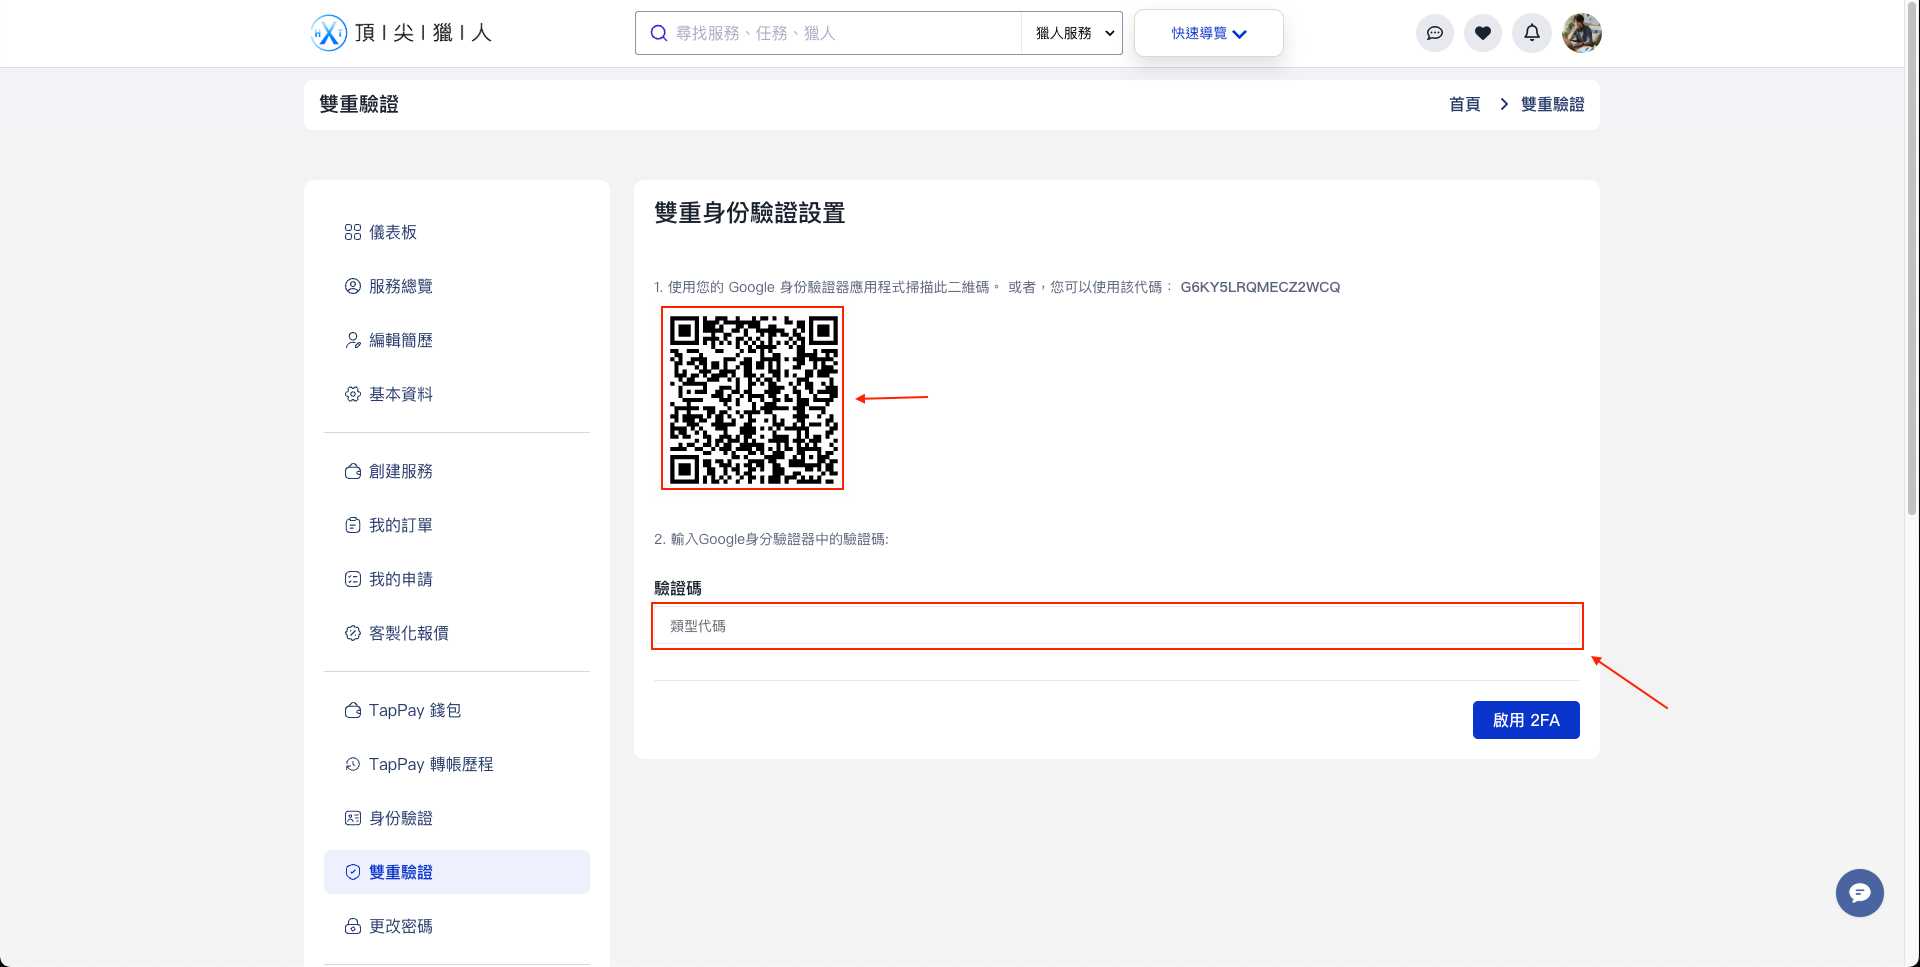1920x967 pixels.
Task: Select the TapPay 錢包 wallet icon
Action: 352,710
